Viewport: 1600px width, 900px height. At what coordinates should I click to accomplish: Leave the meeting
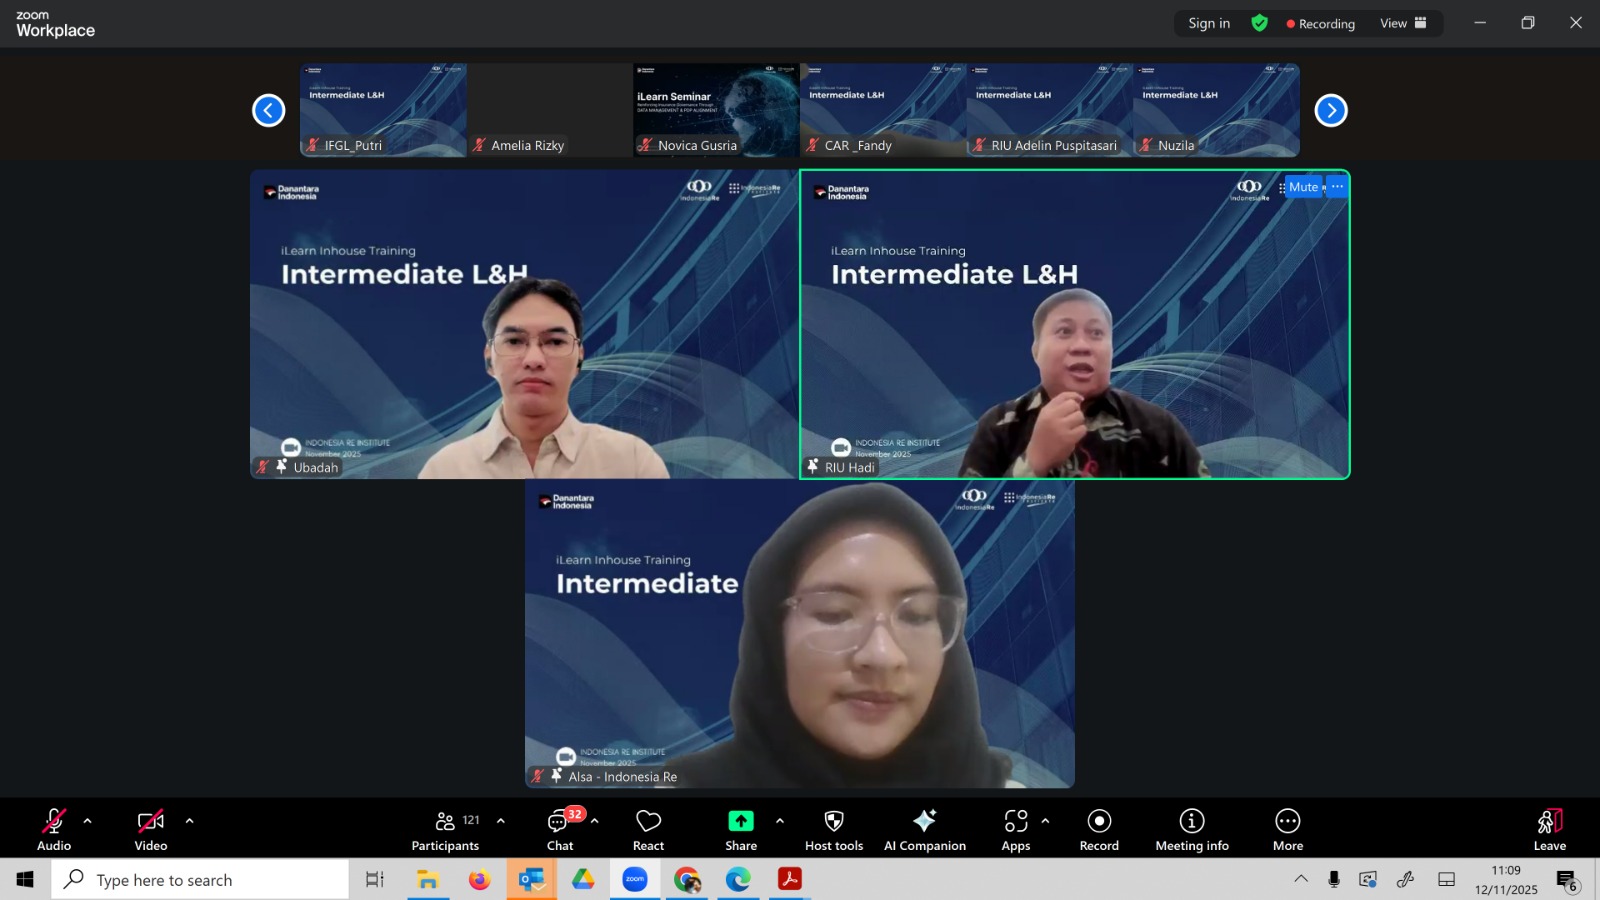(x=1549, y=829)
